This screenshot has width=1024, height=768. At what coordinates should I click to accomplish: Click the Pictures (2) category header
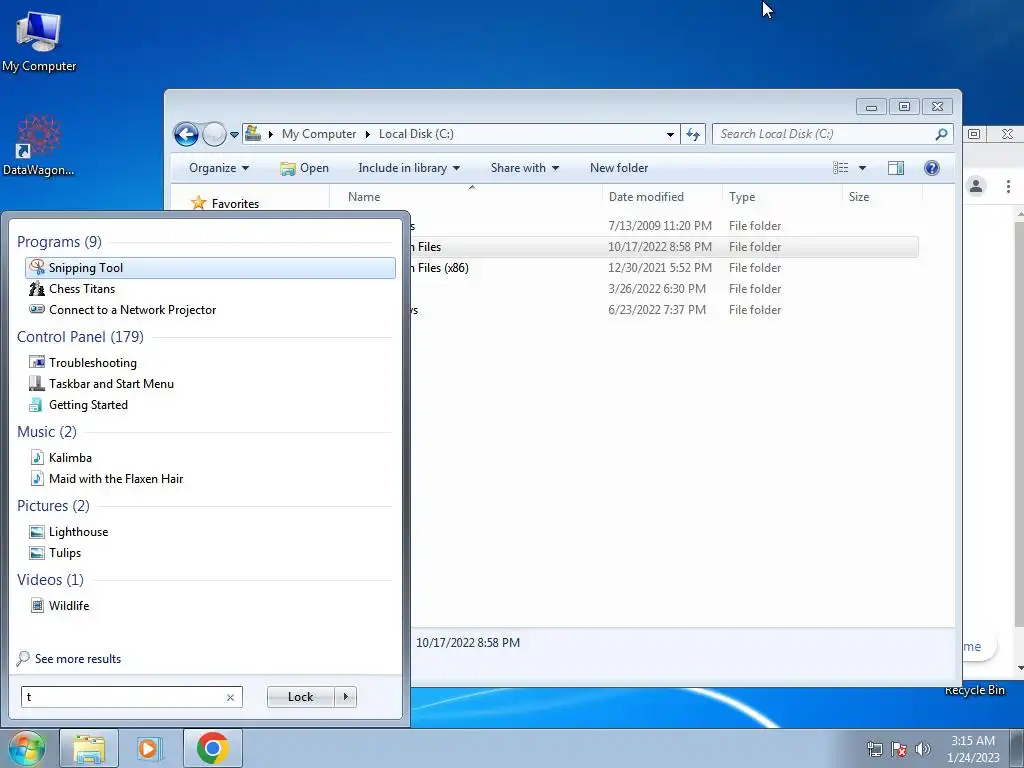(54, 505)
